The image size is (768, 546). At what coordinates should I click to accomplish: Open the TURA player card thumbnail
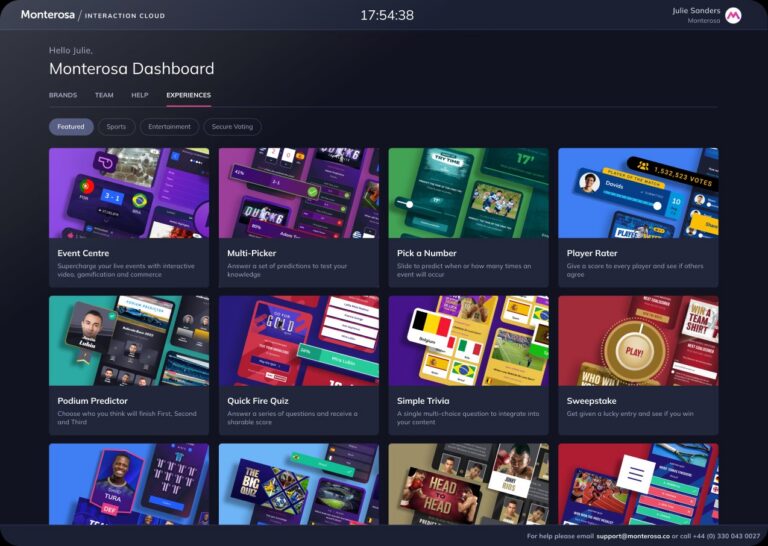pyautogui.click(x=129, y=484)
